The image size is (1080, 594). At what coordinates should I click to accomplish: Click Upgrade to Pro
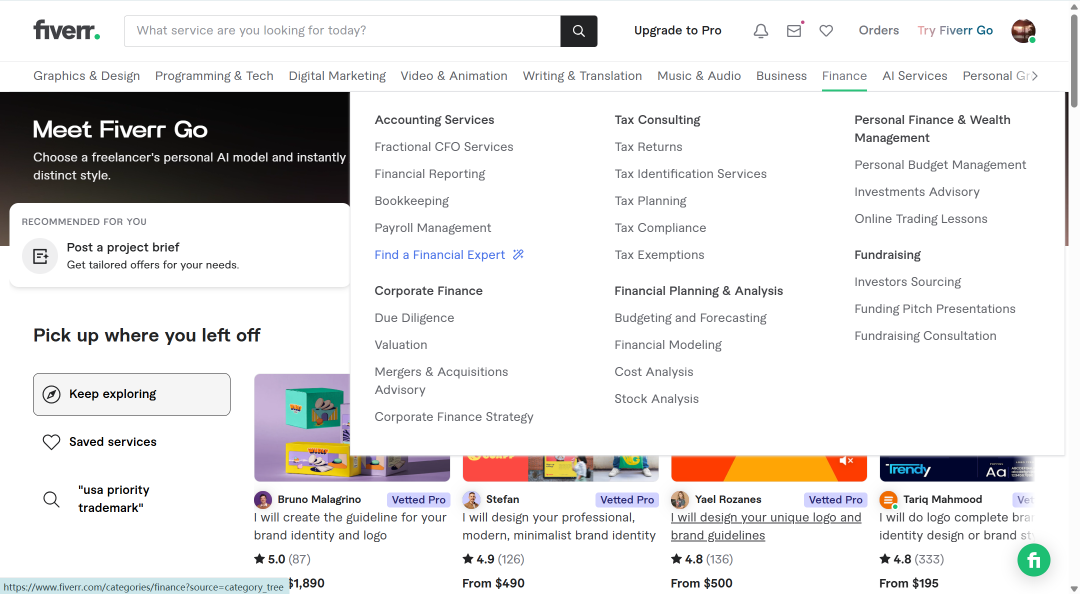pyautogui.click(x=678, y=30)
